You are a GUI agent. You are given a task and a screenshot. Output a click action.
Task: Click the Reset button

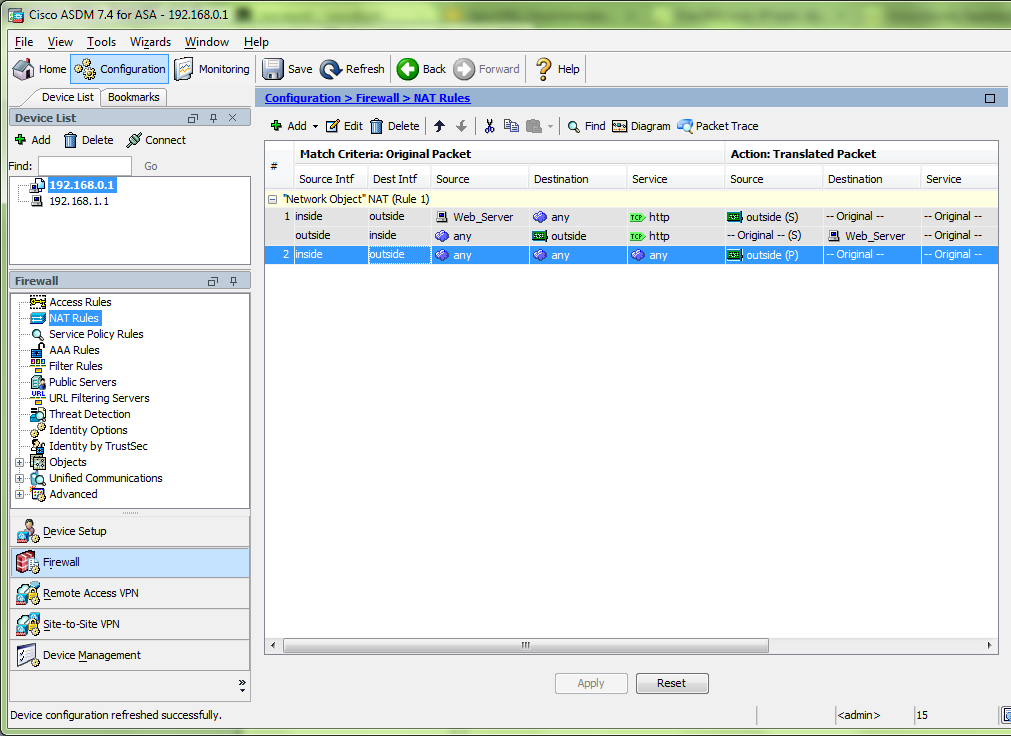672,683
